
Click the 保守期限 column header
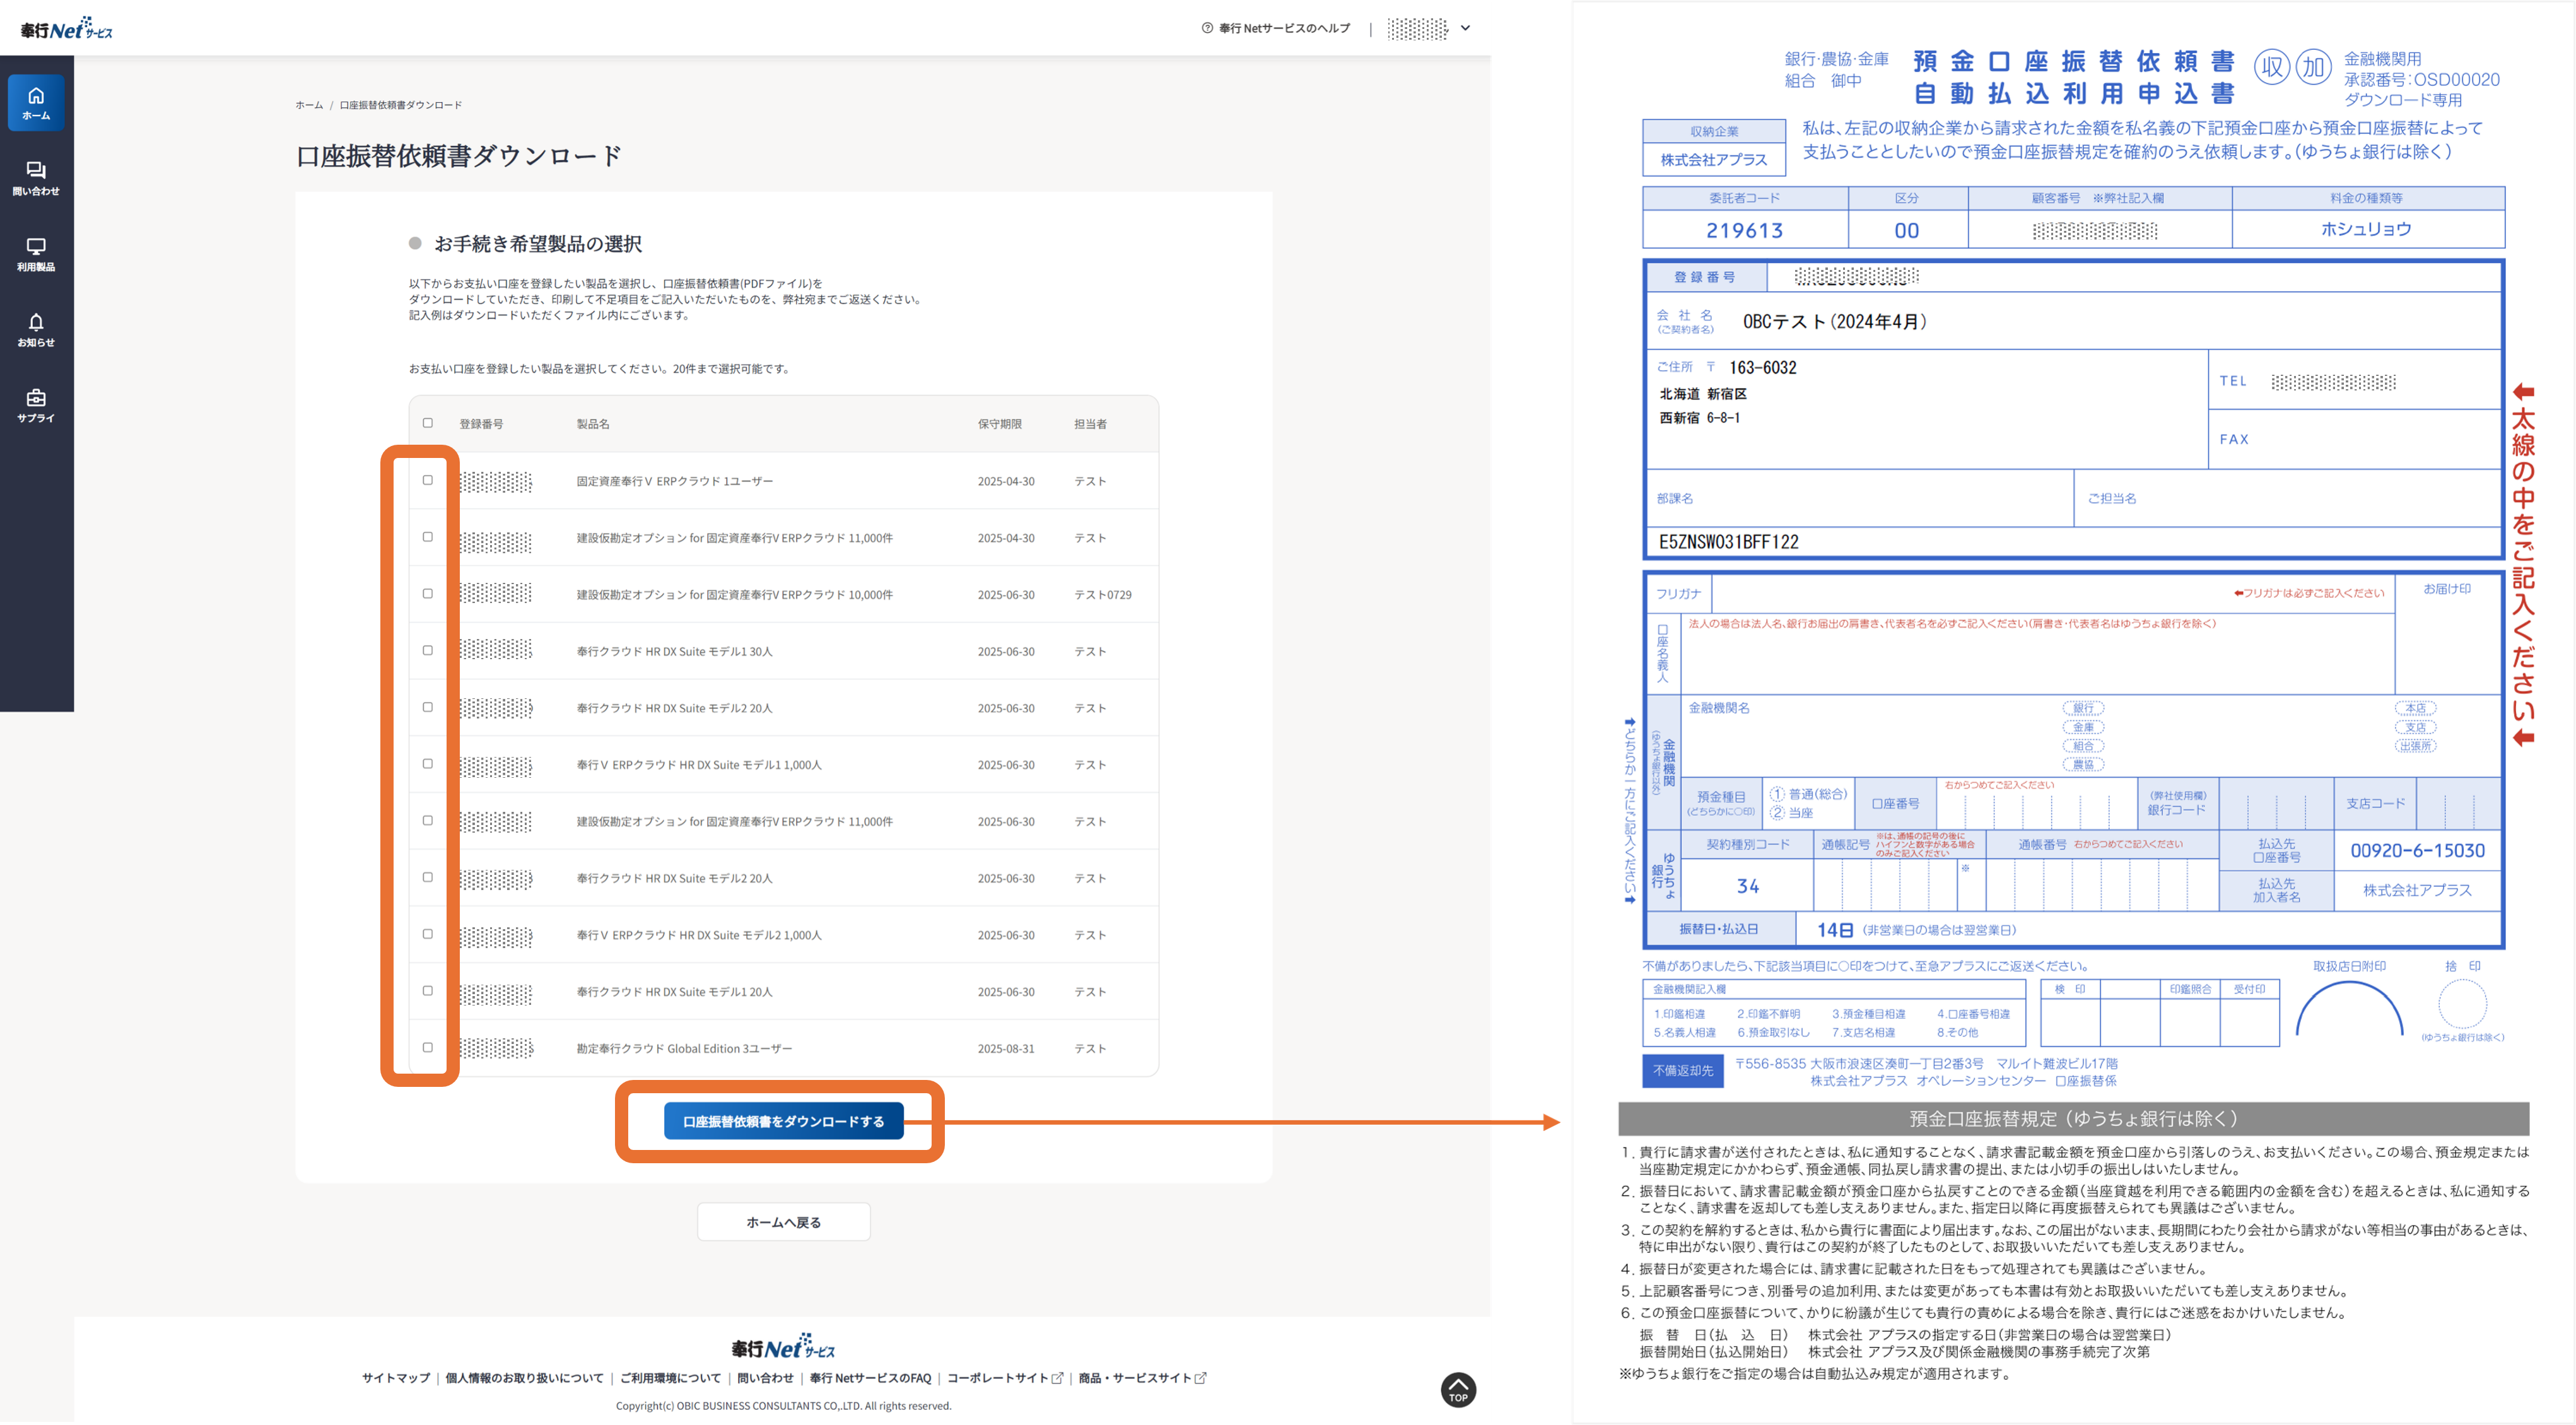pos(1000,424)
